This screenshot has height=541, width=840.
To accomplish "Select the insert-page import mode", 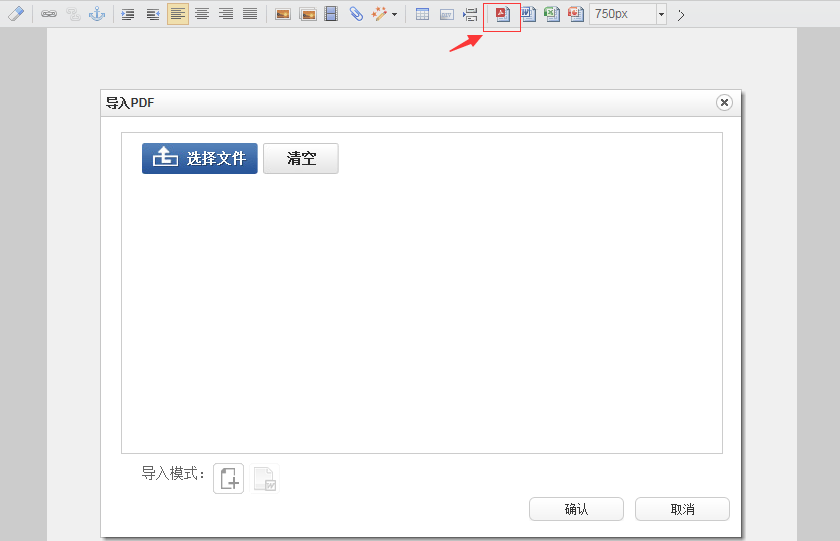I will click(x=229, y=478).
